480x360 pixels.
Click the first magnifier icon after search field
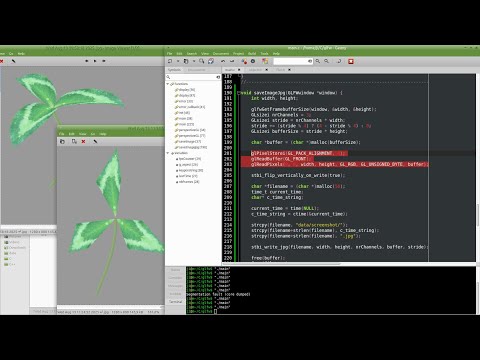click(318, 61)
